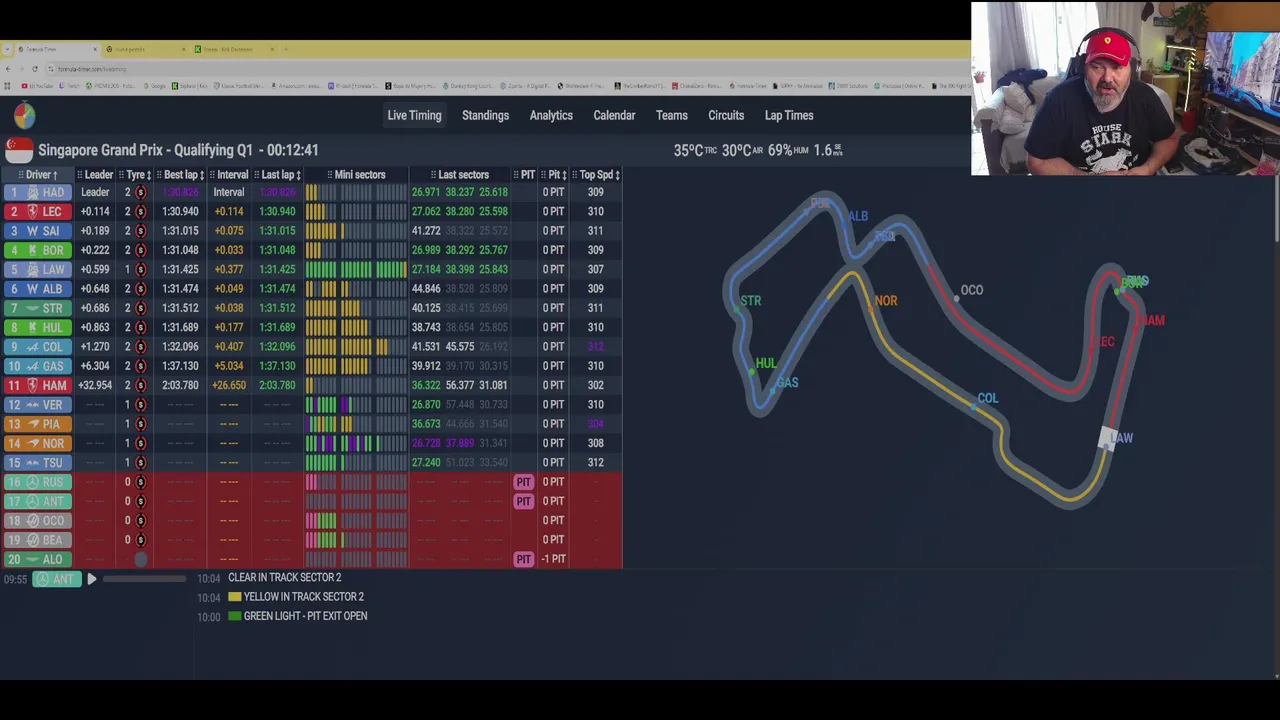Go to the Standings page

tap(485, 115)
